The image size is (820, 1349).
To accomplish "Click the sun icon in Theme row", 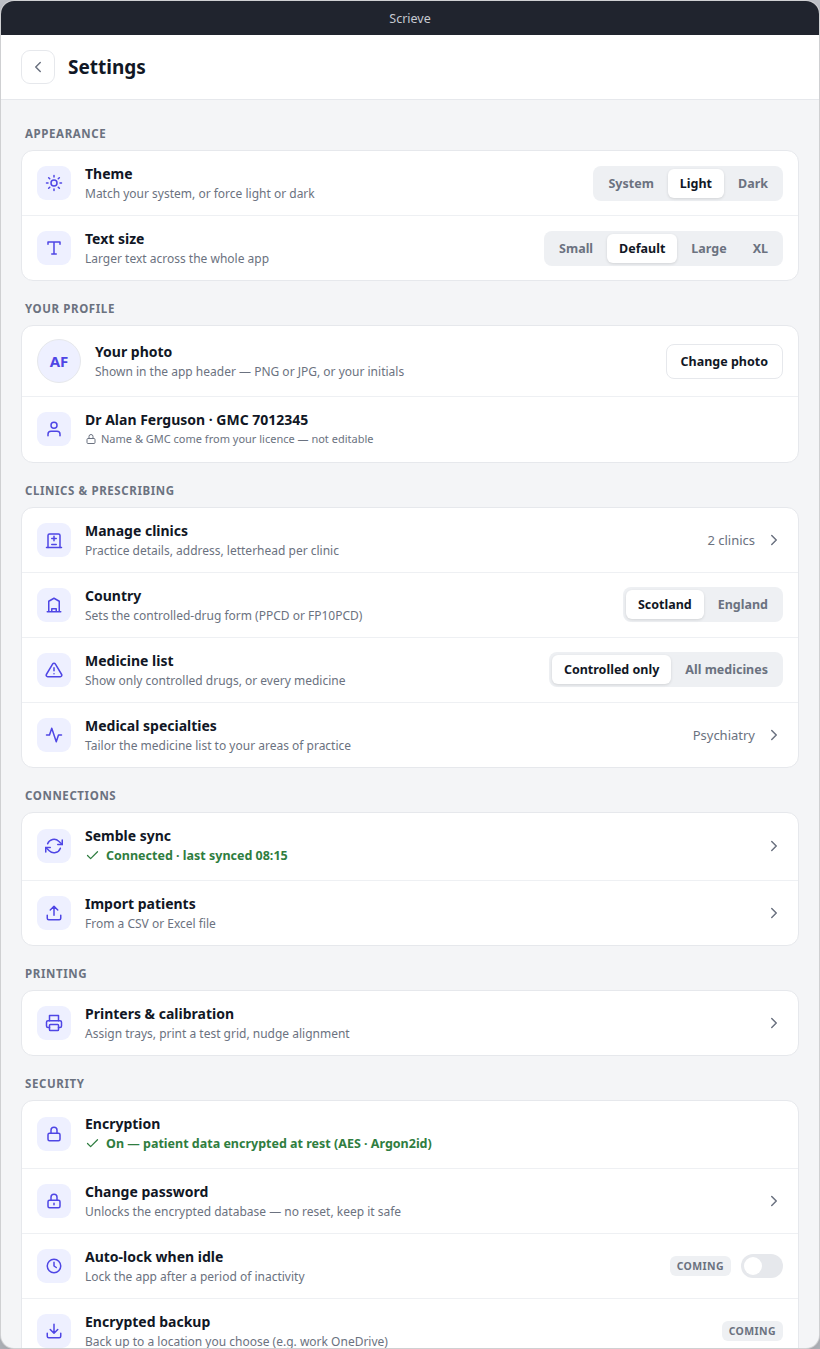I will pos(54,183).
